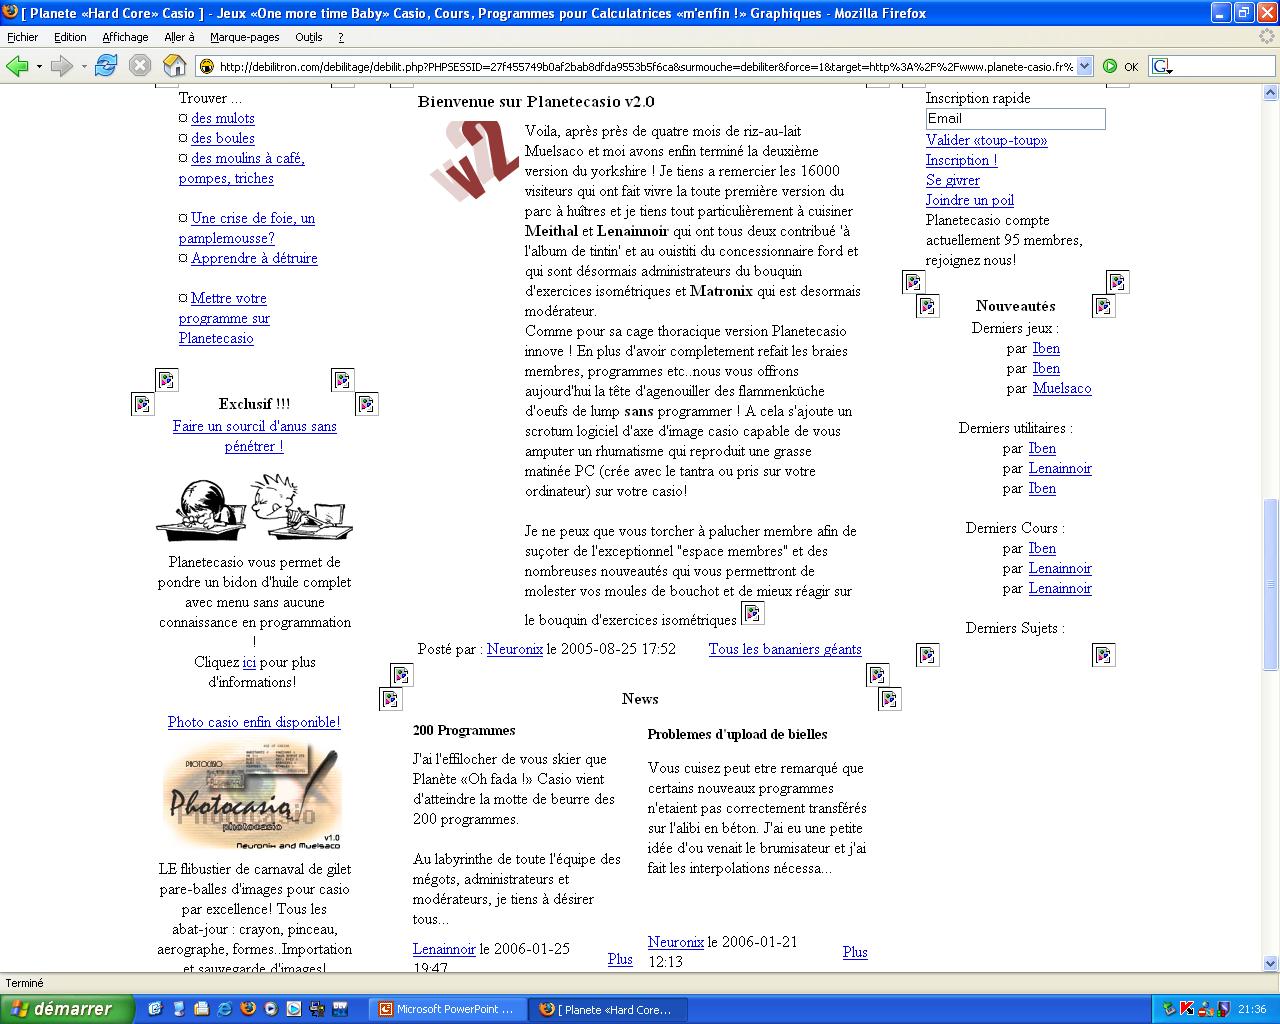Open the Edition menu

pyautogui.click(x=70, y=37)
